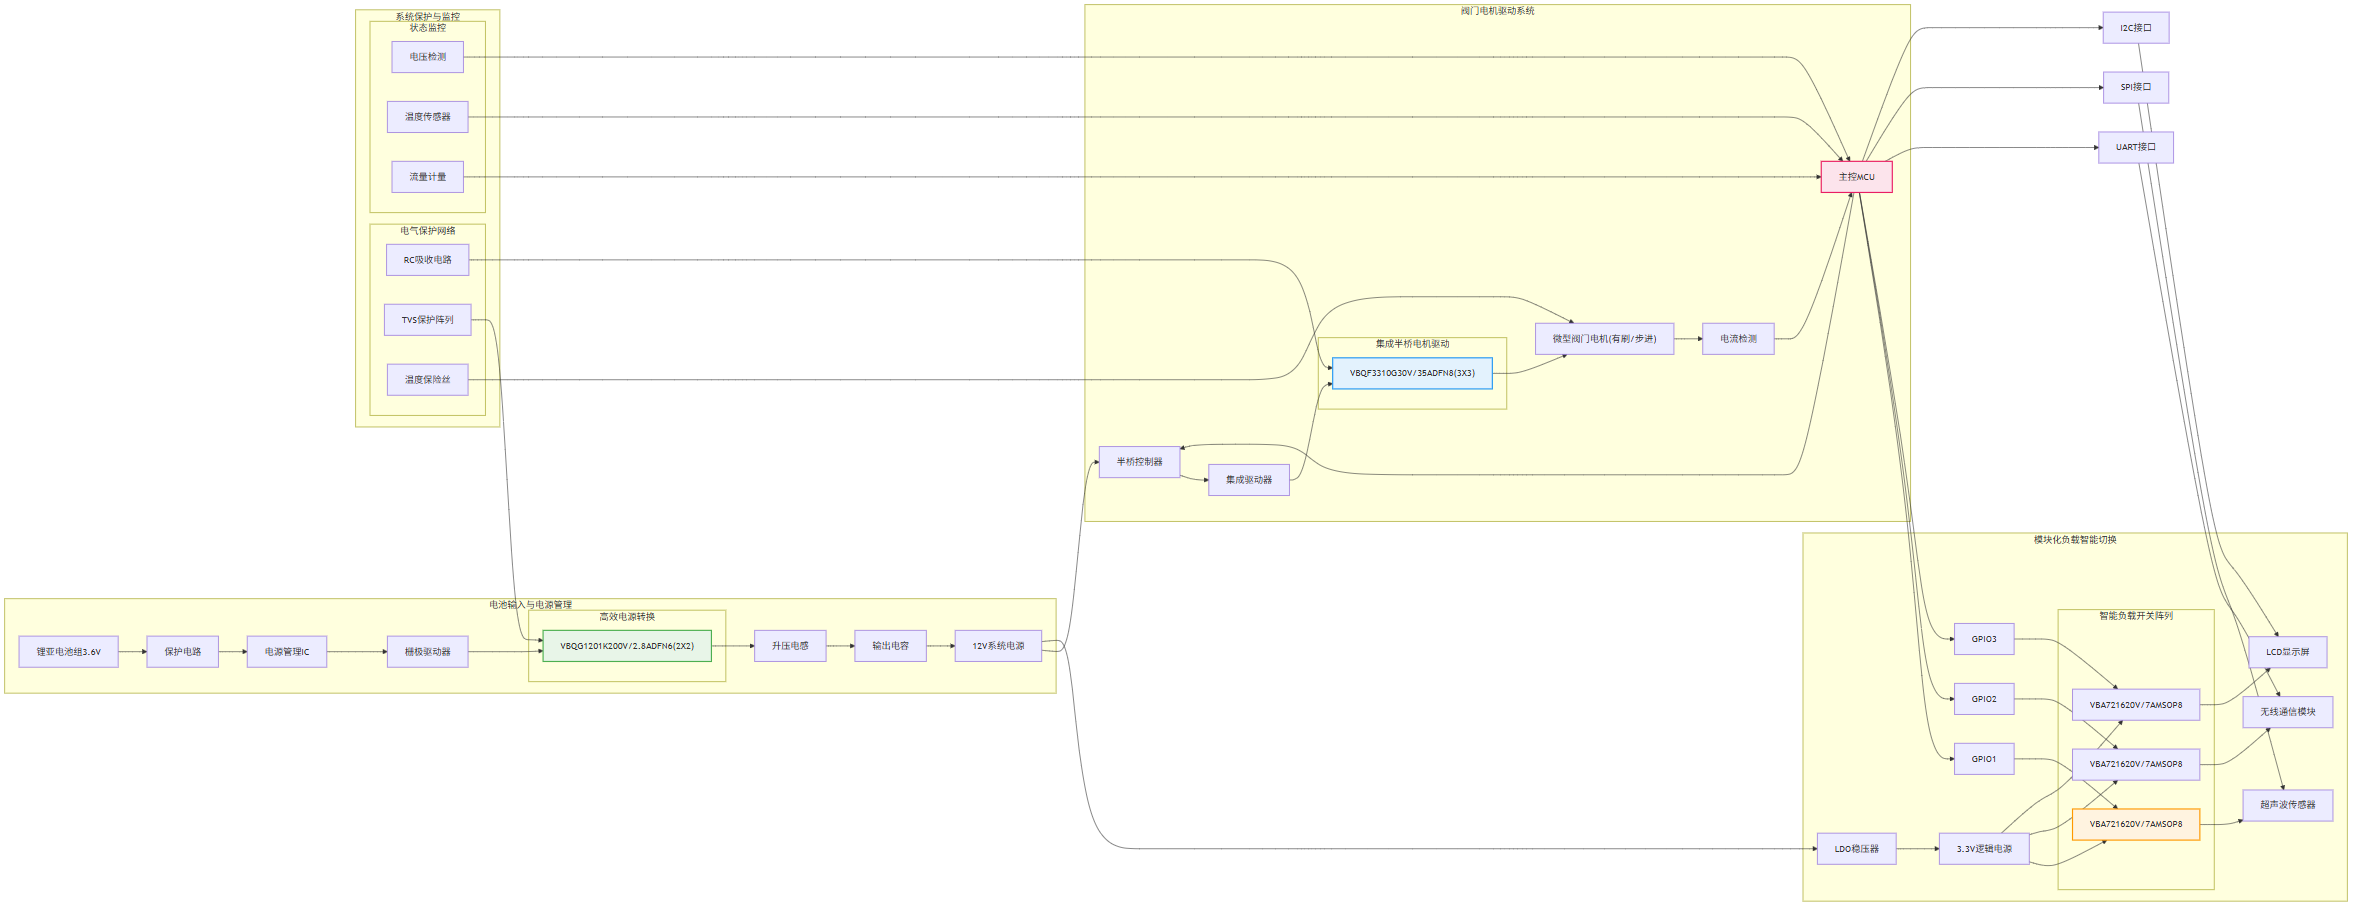Click the GPIO3 node
Screen dimensions: 2368x912
coord(1984,639)
